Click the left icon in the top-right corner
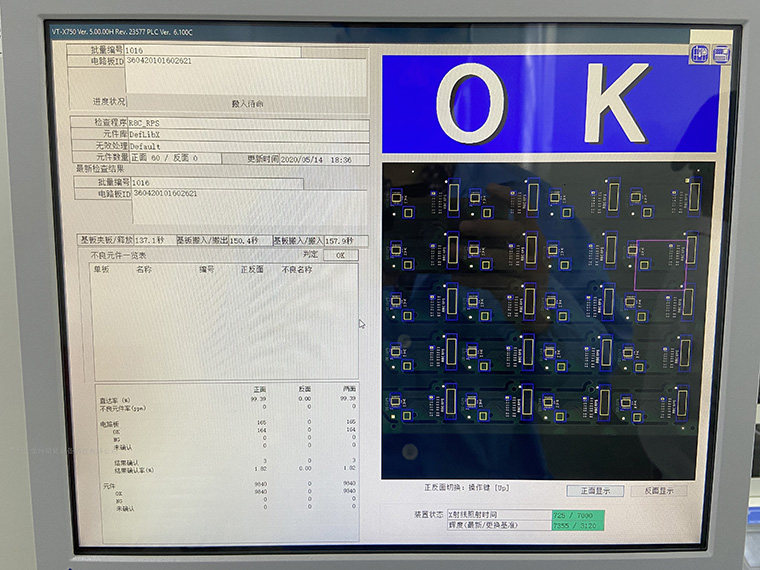Image resolution: width=760 pixels, height=570 pixels. pos(698,55)
